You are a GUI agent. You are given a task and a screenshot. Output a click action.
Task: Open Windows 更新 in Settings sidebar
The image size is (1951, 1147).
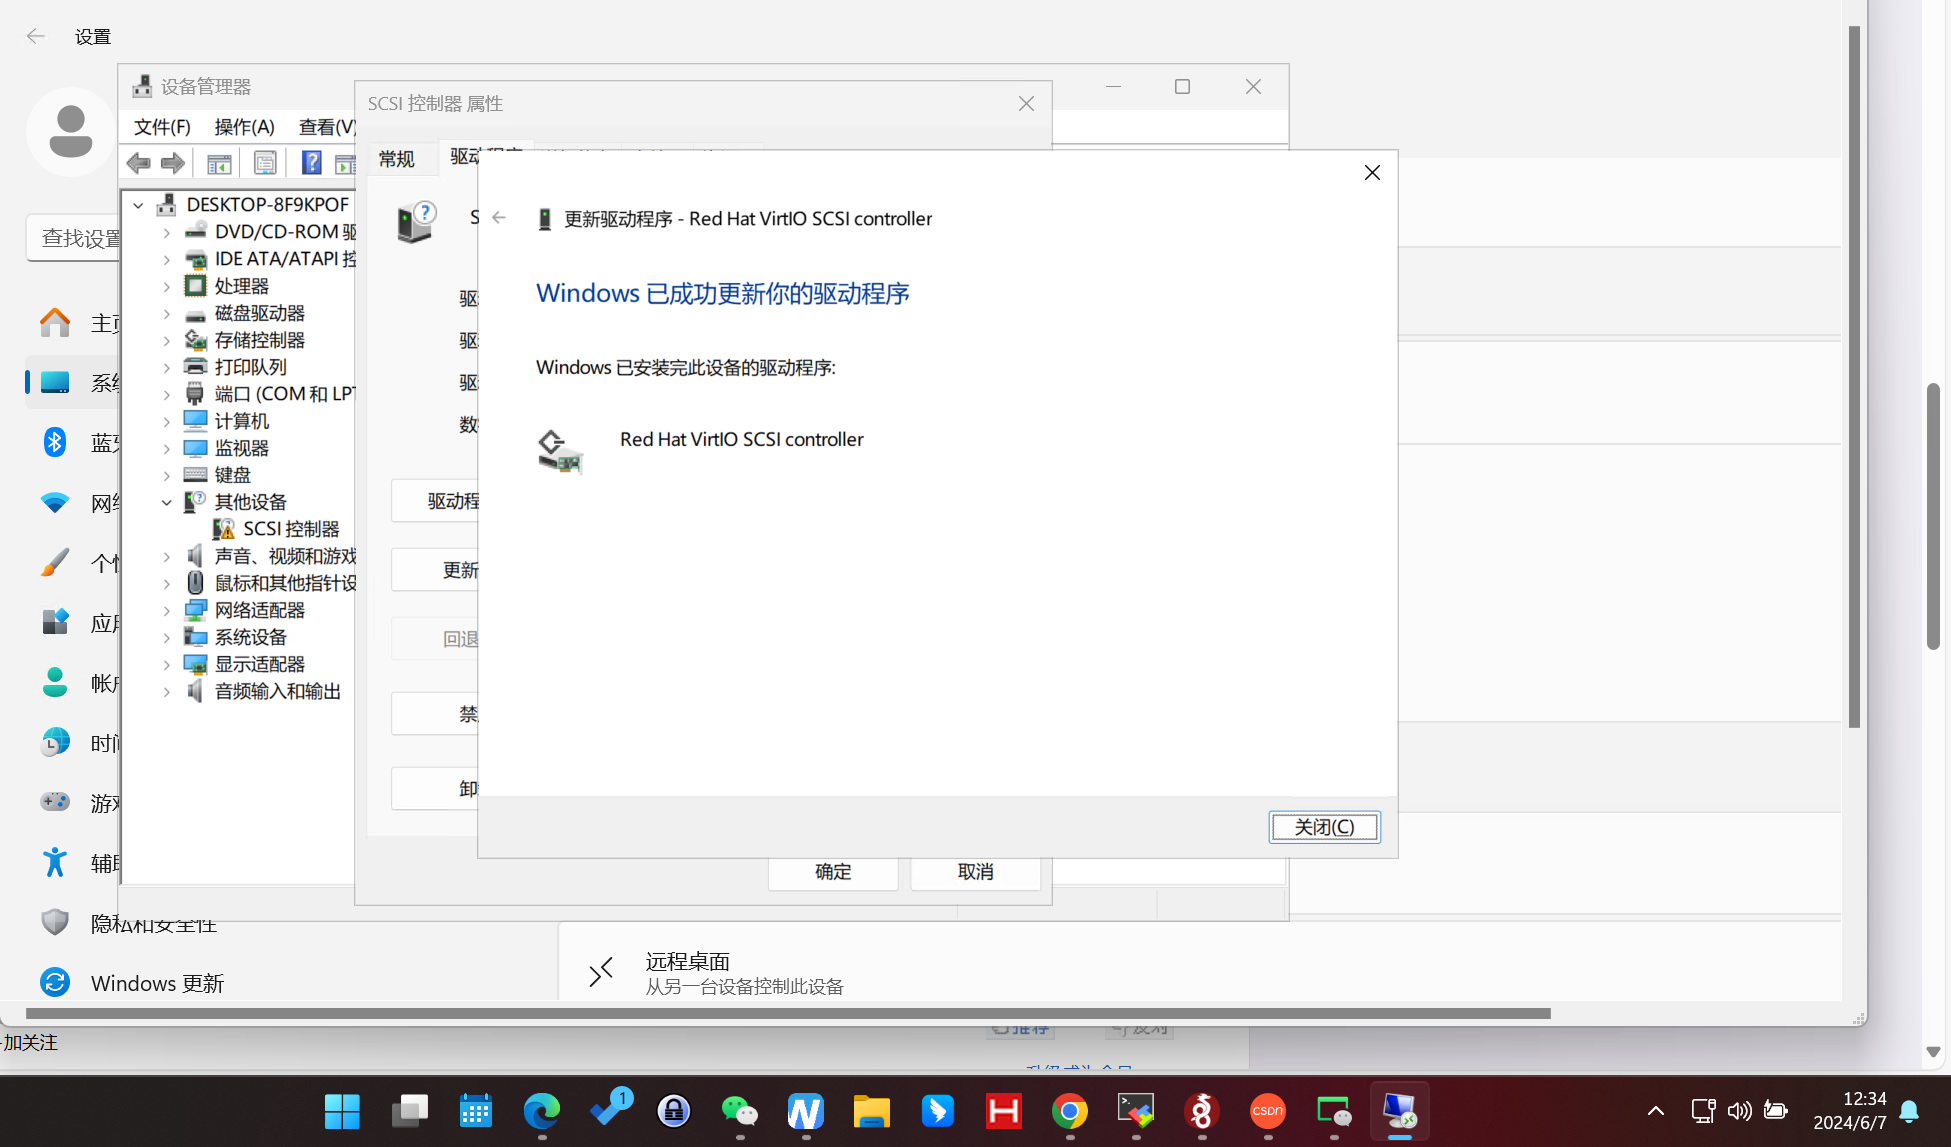(x=157, y=983)
